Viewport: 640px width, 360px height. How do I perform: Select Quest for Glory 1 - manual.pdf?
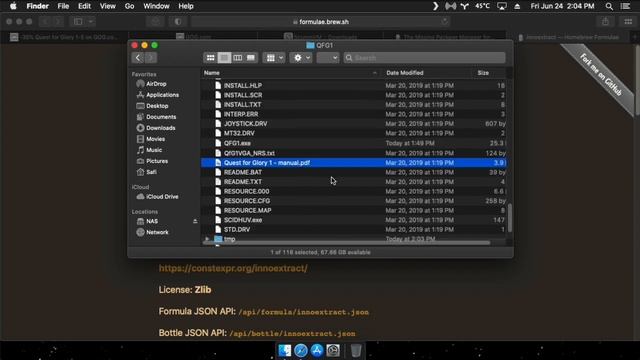pos(353,162)
